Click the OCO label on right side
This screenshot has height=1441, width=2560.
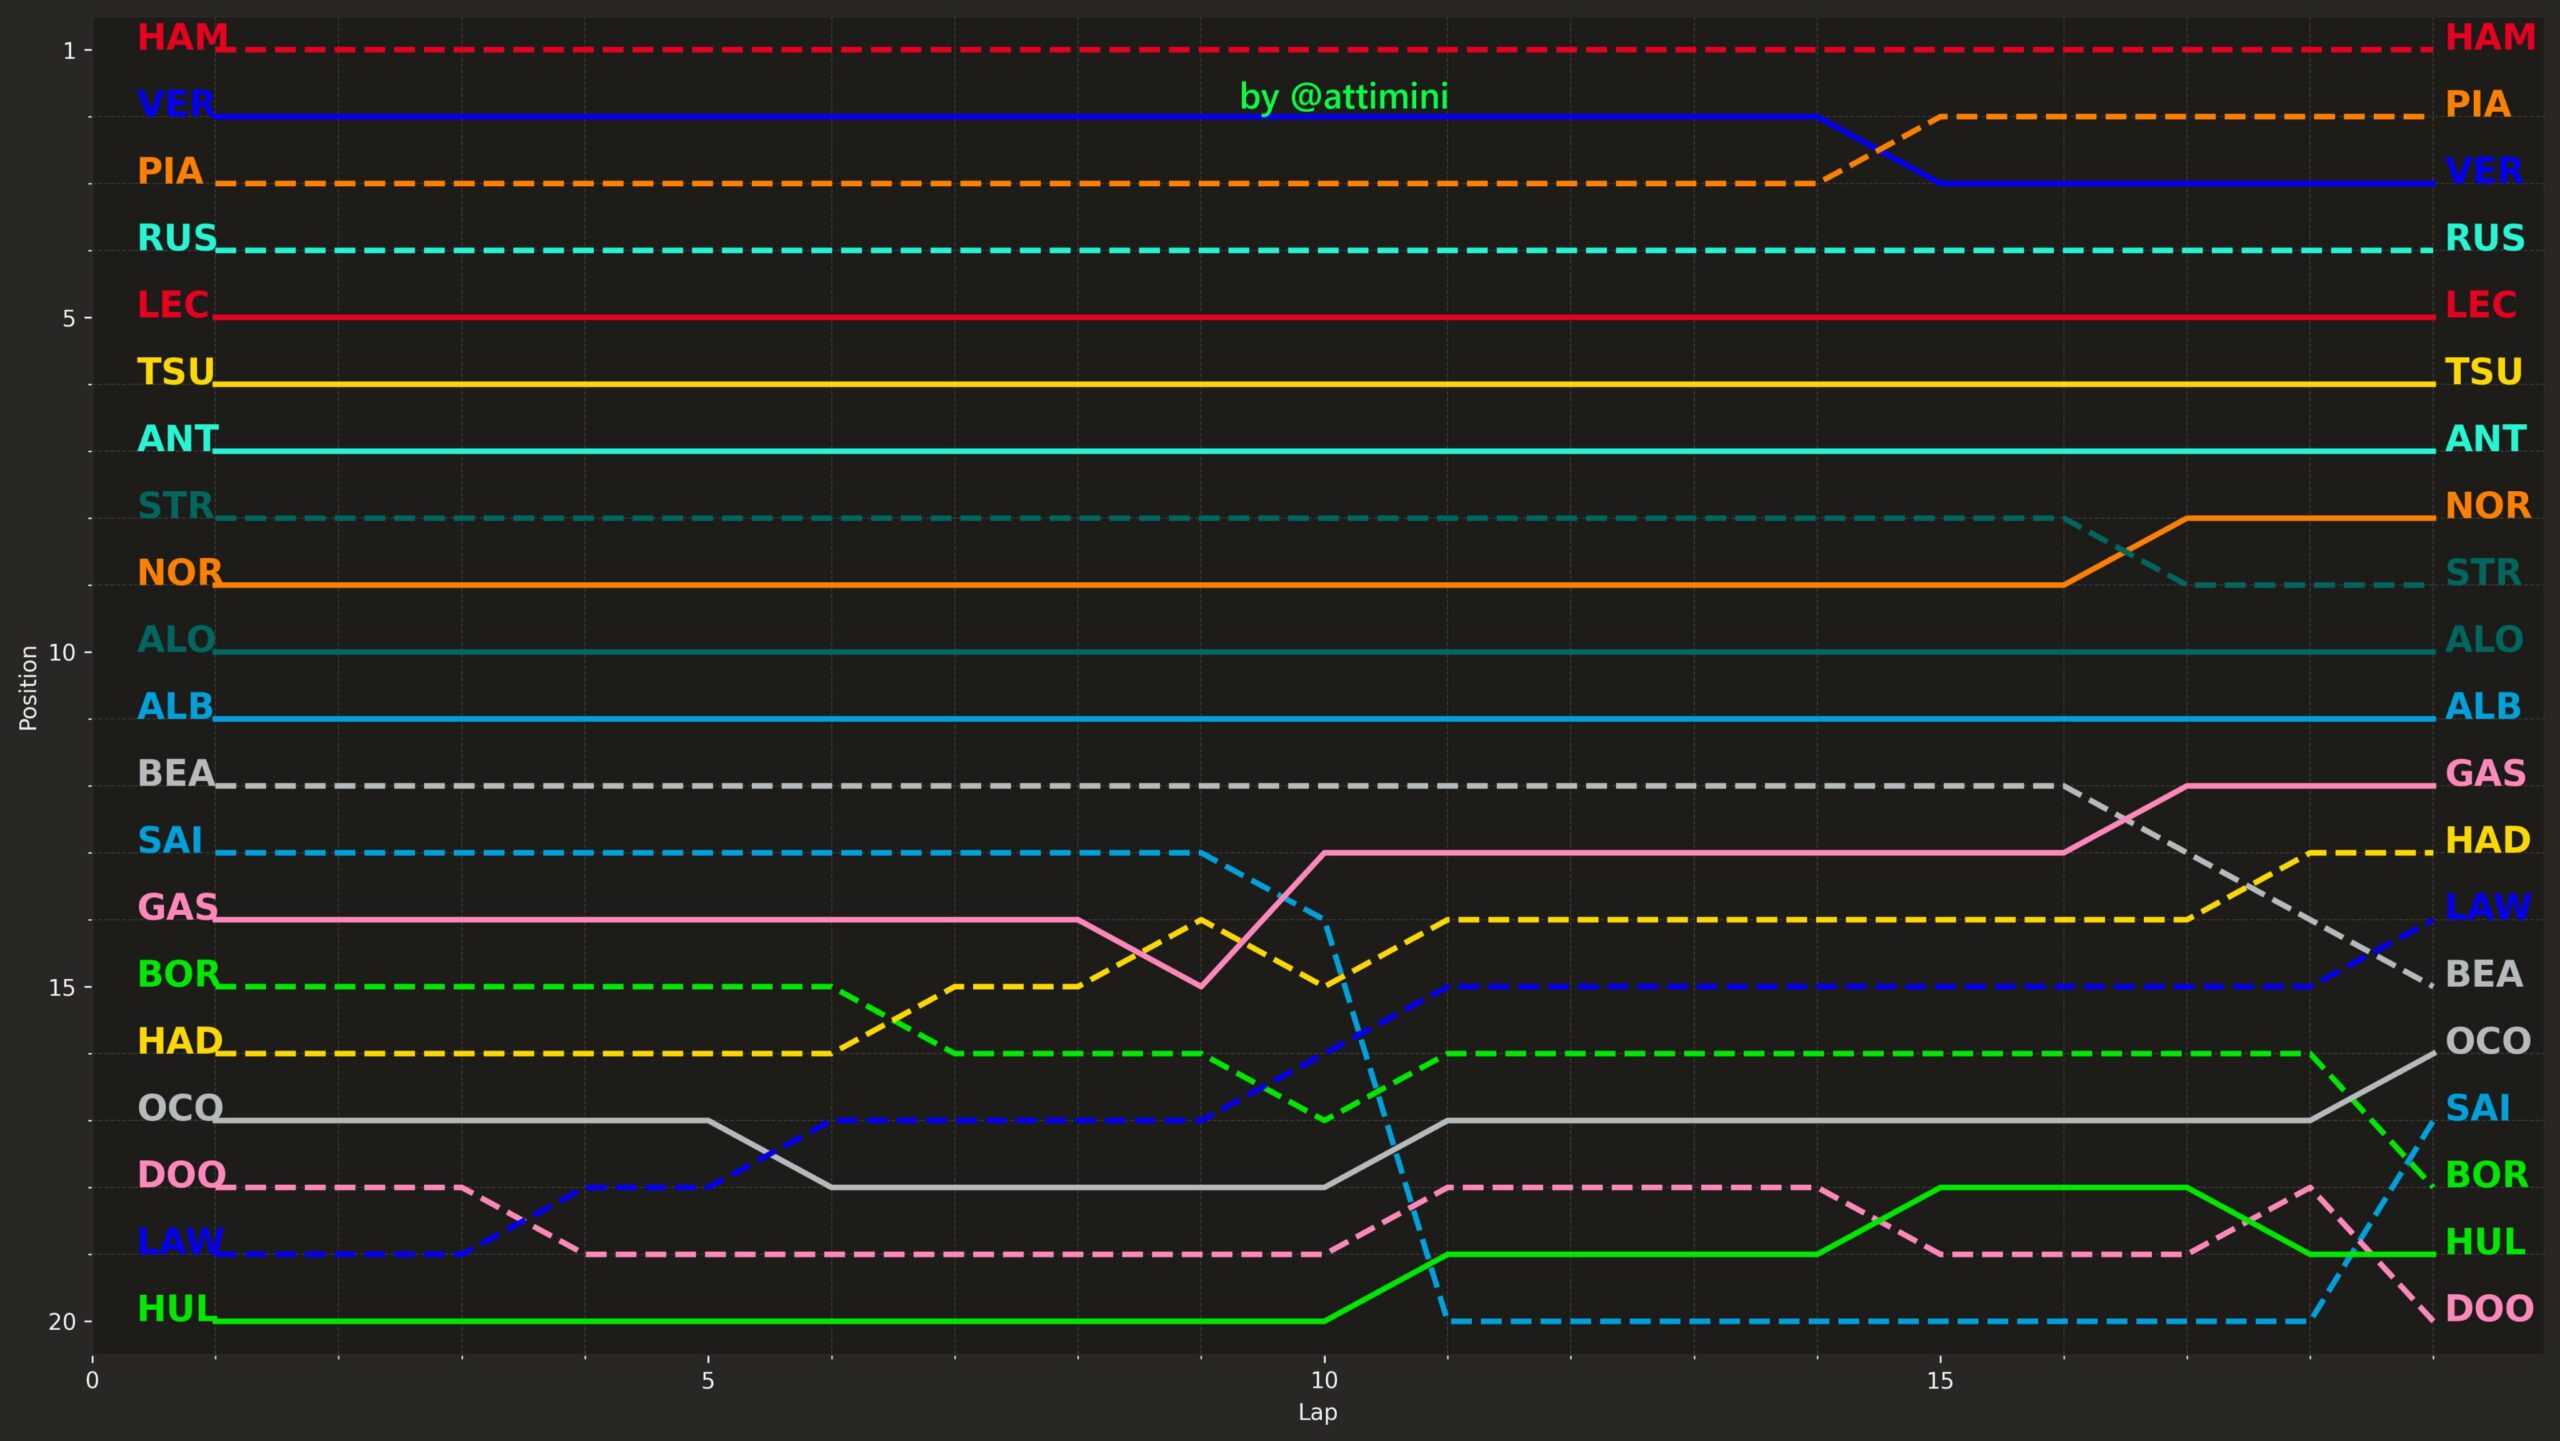pyautogui.click(x=2487, y=1041)
